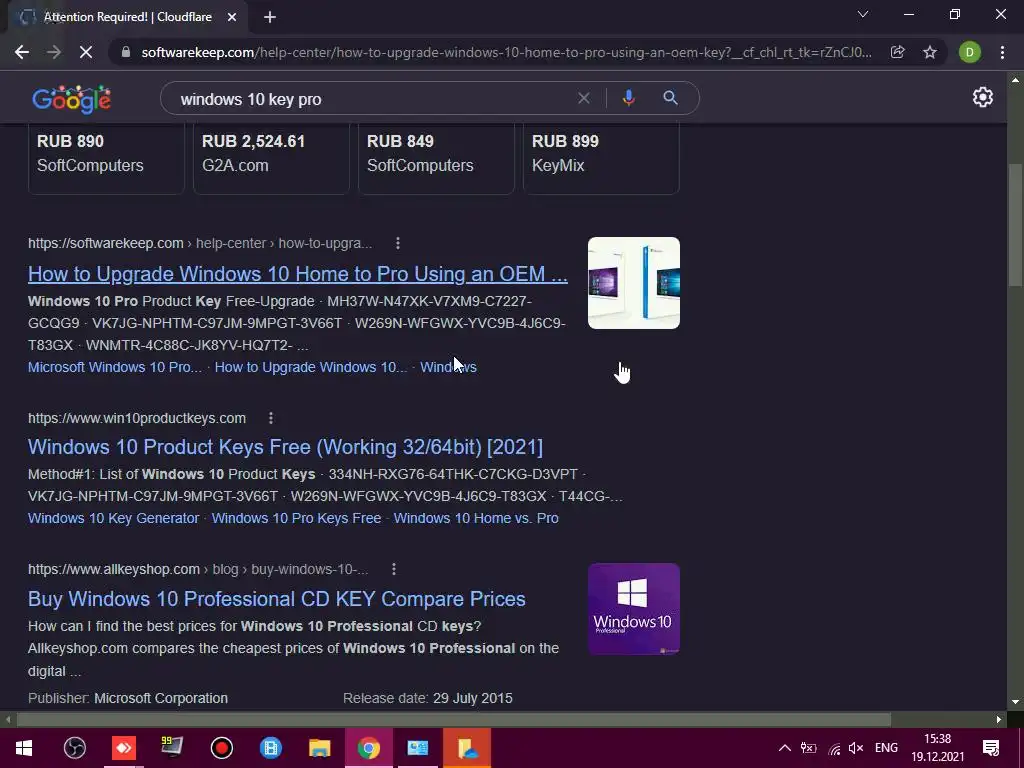Bookmark this page with the star
Viewport: 1024px width, 768px height.
point(930,52)
